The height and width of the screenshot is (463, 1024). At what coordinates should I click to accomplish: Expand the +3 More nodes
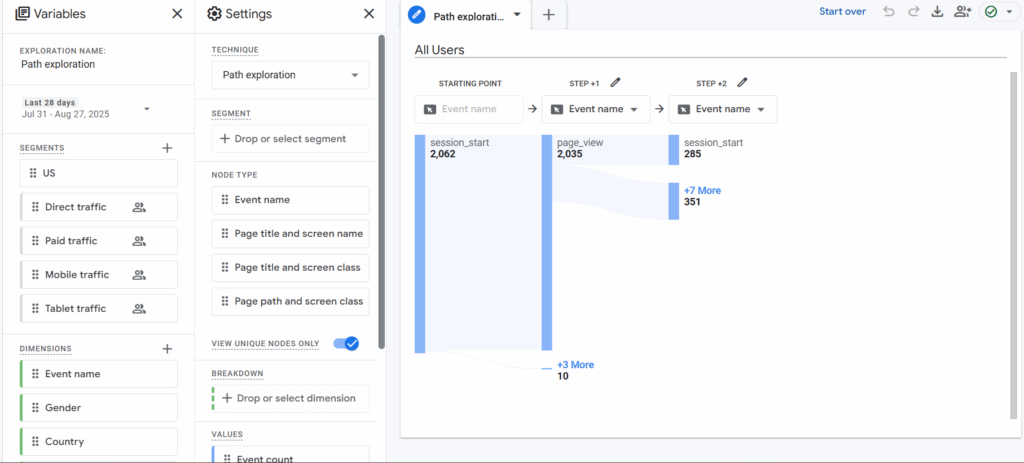575,365
